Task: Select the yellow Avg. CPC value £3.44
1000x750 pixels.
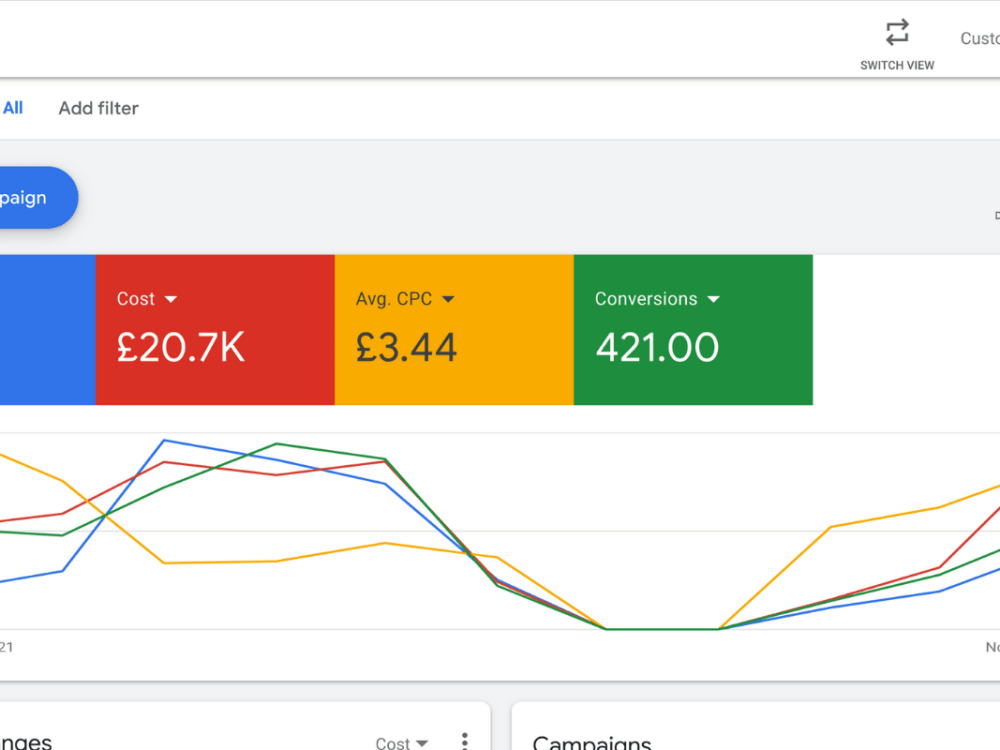Action: 406,348
